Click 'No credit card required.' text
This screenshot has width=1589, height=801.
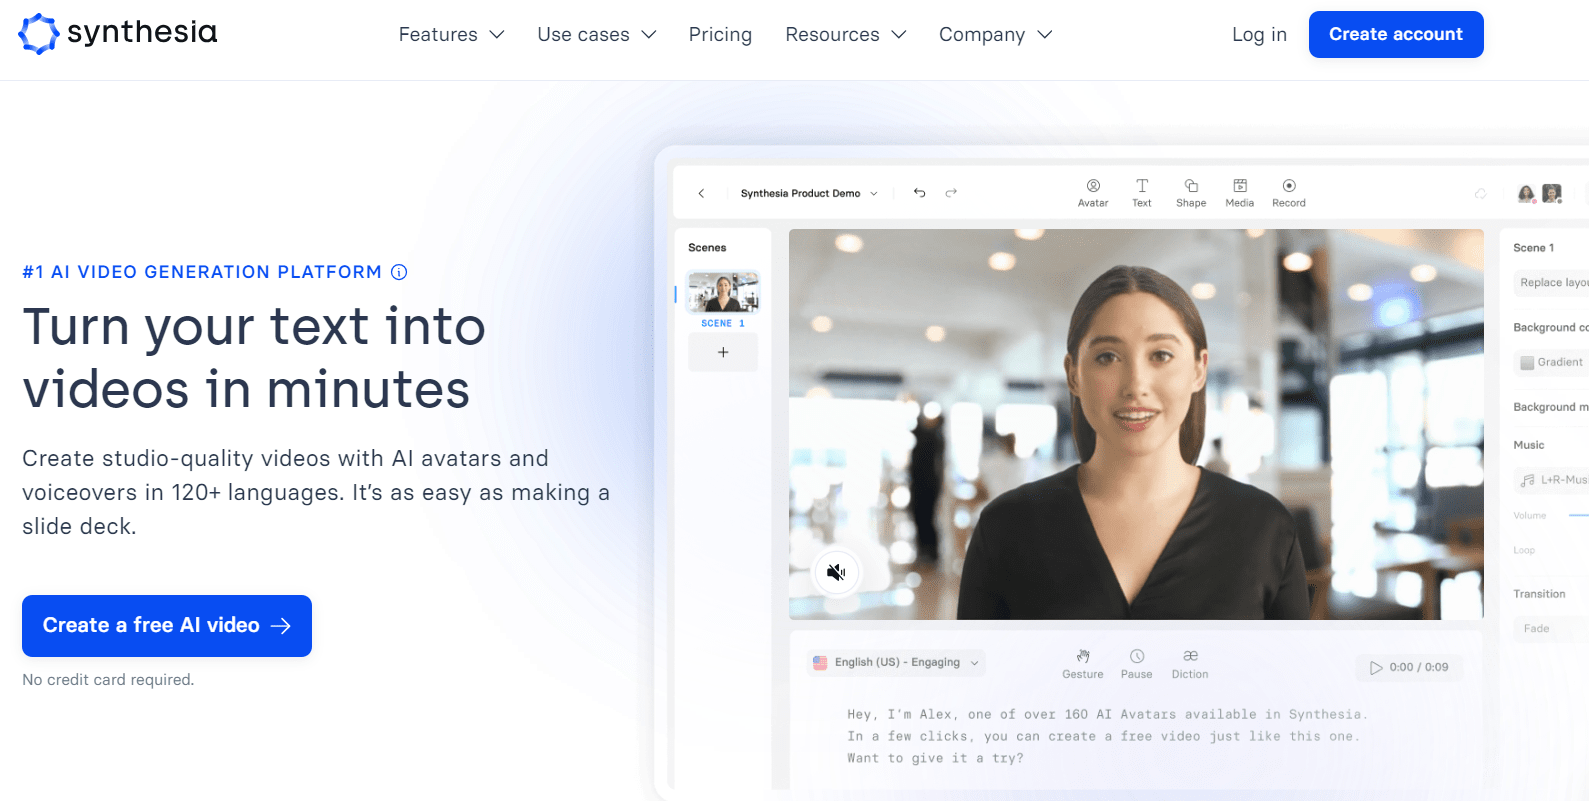pos(108,680)
